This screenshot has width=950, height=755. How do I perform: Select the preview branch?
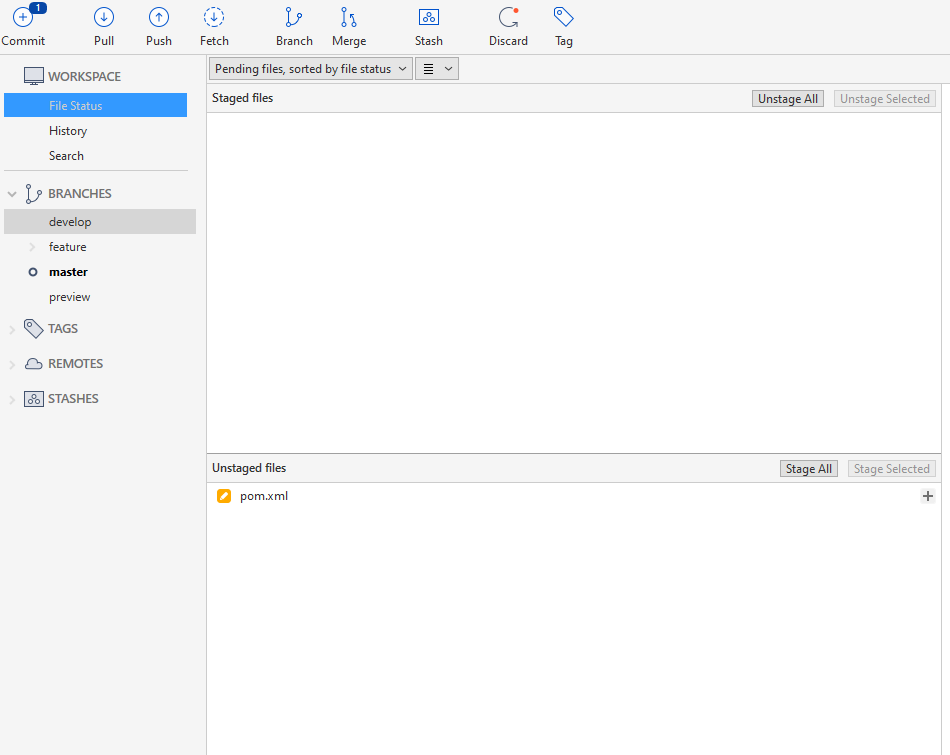click(x=70, y=297)
